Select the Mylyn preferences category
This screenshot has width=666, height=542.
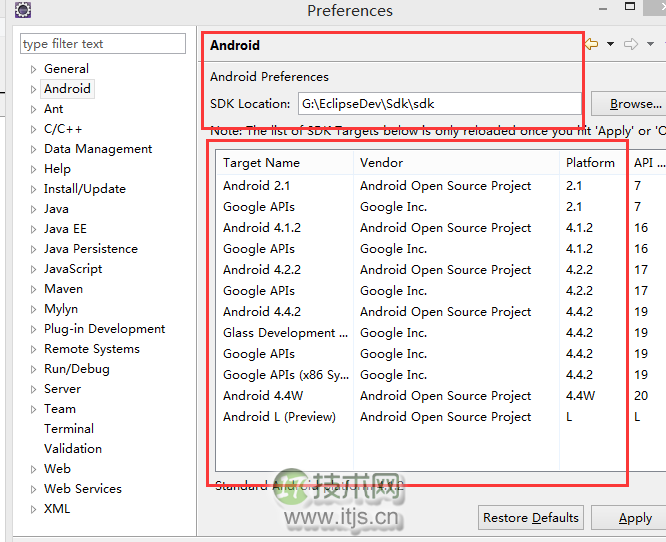tap(61, 309)
